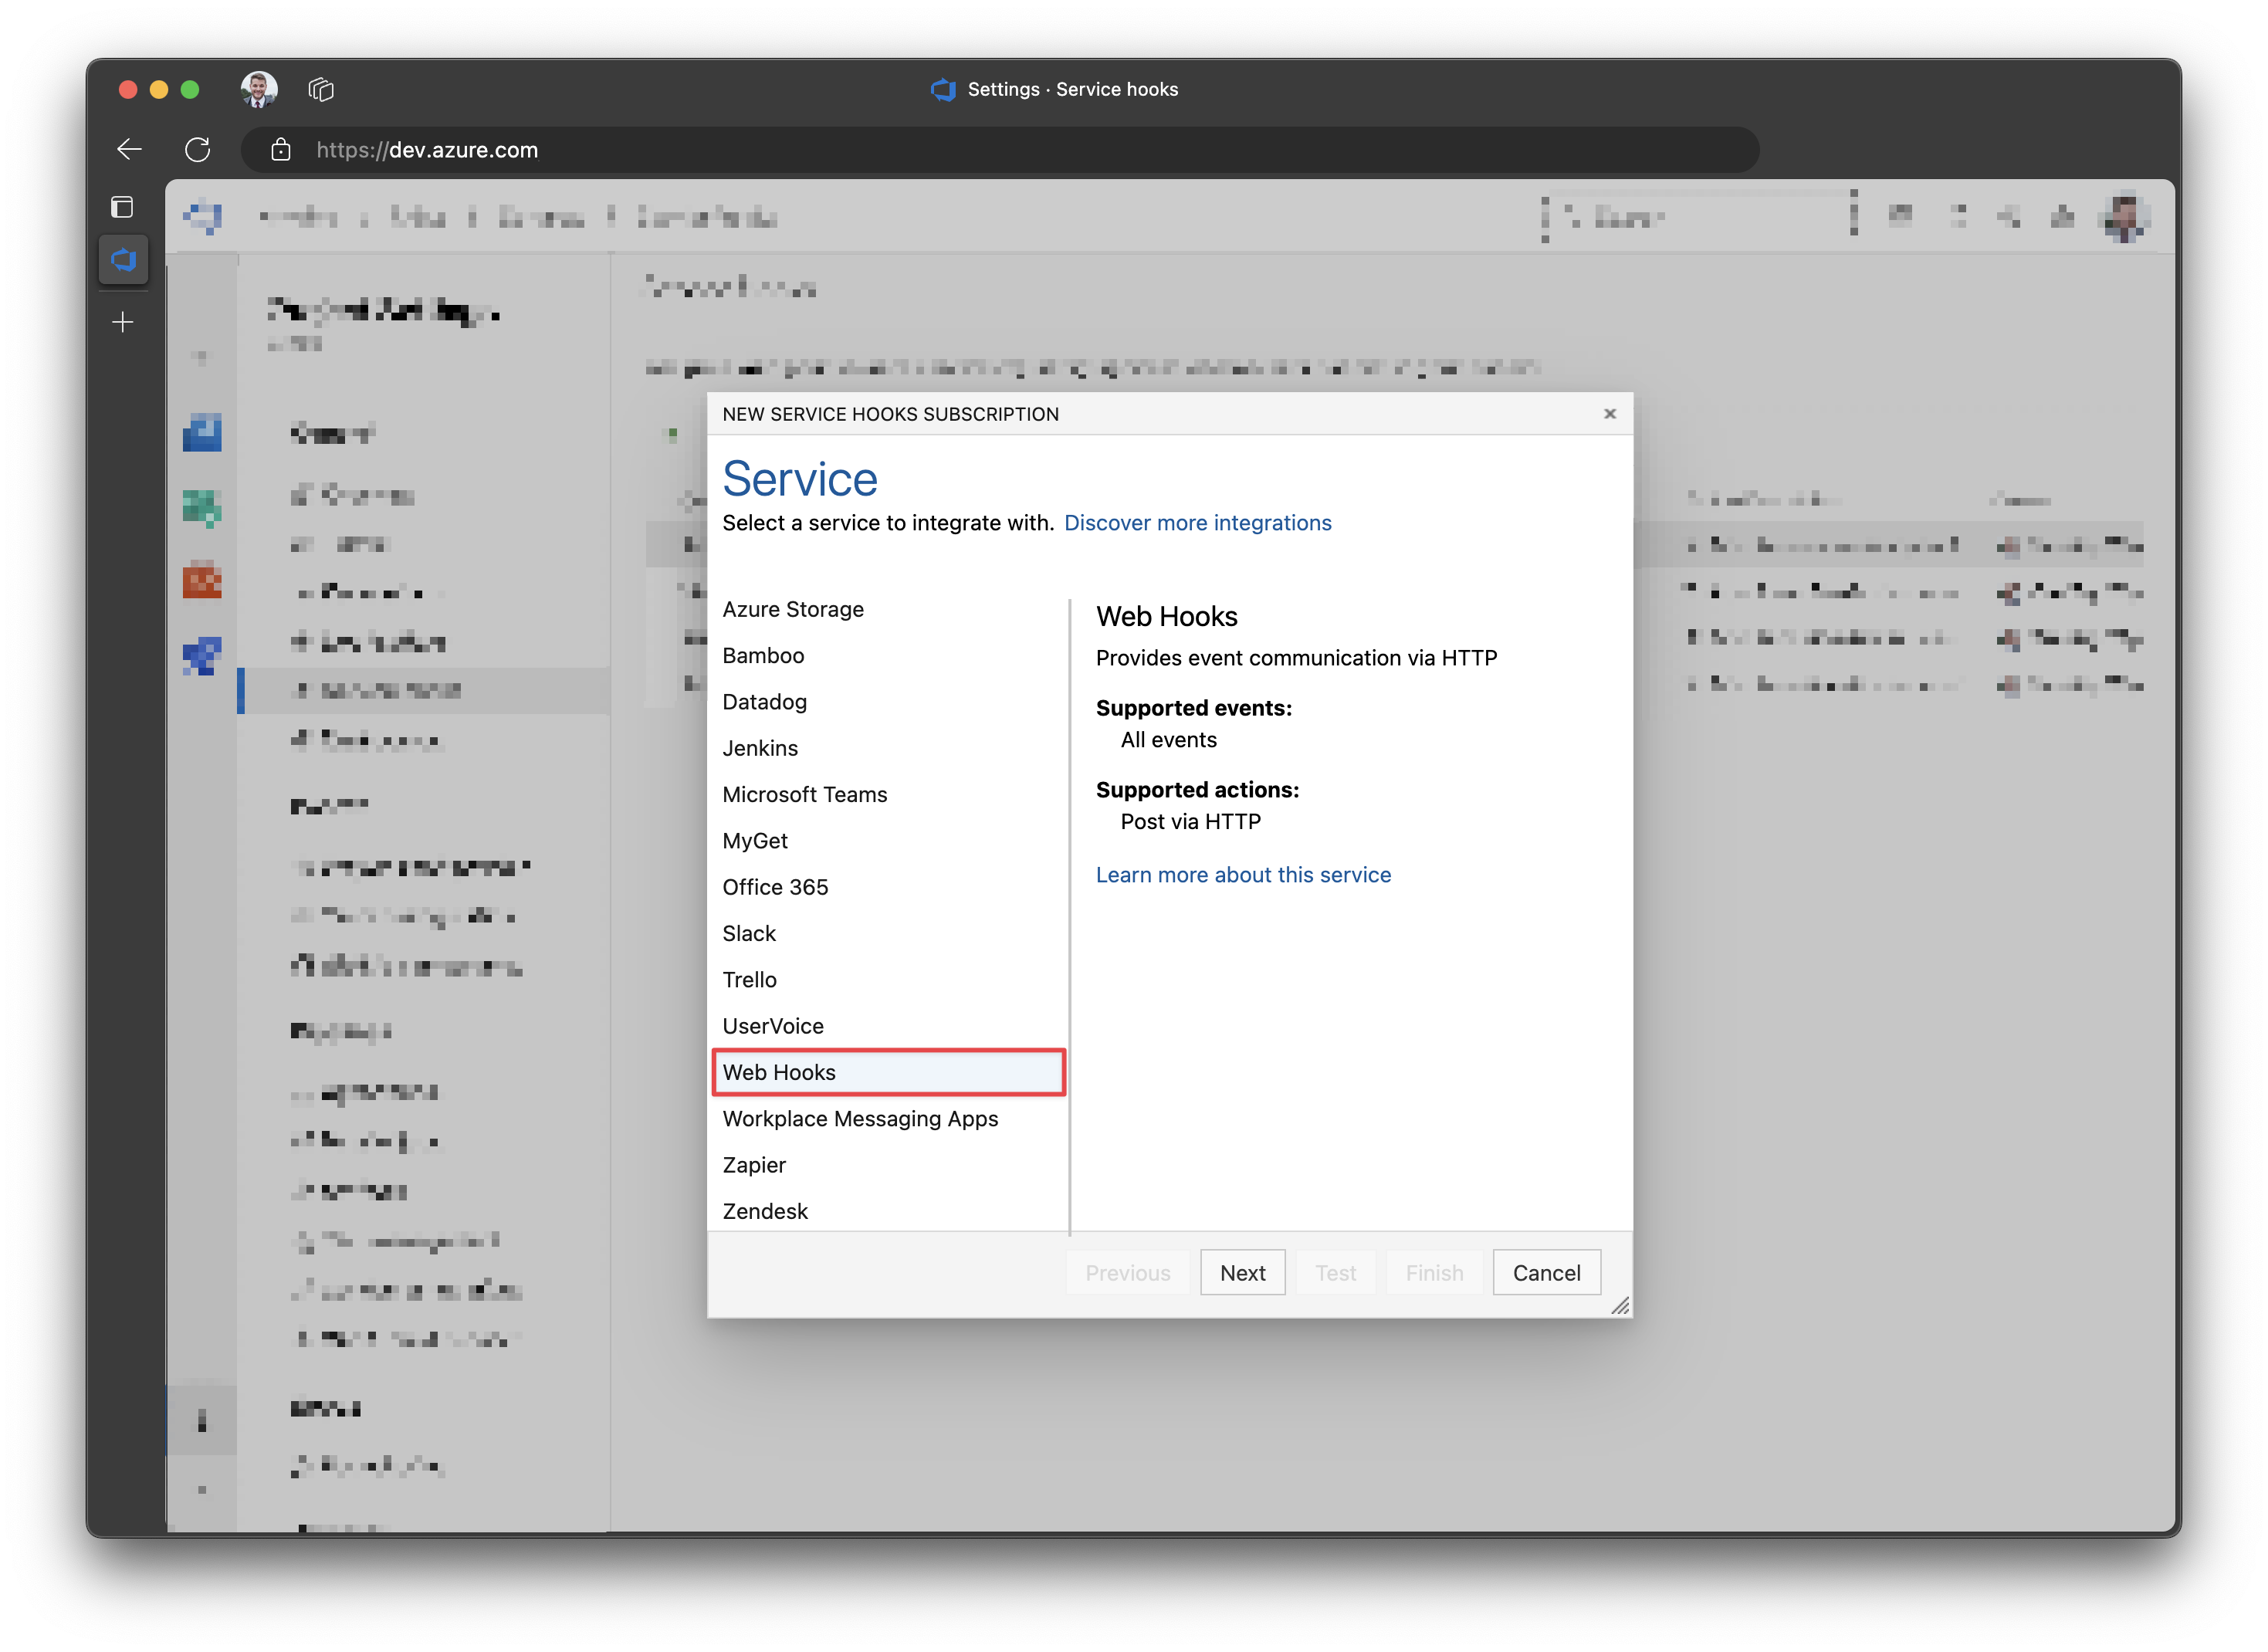Select Zapier service
The height and width of the screenshot is (1652, 2268).
[888, 1165]
